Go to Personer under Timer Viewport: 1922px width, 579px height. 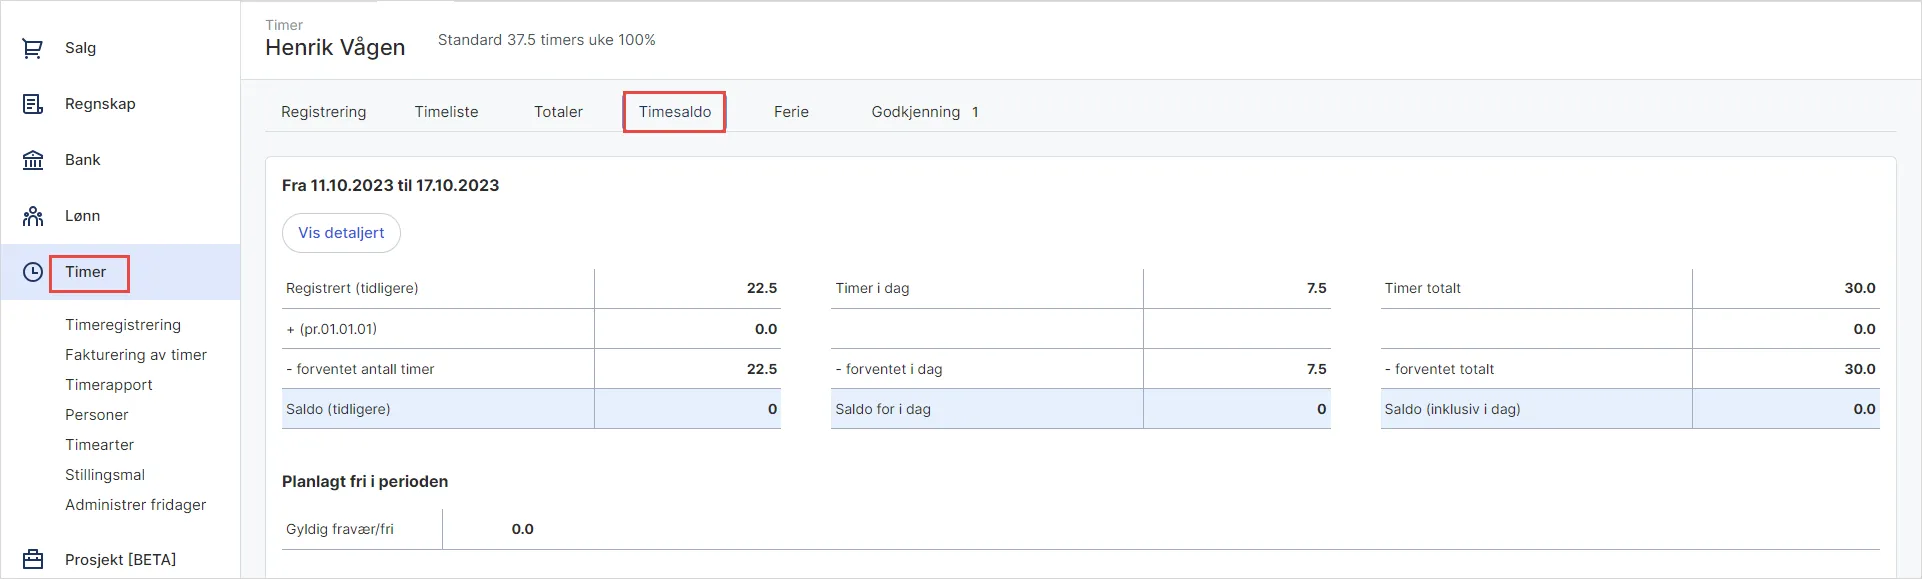97,415
